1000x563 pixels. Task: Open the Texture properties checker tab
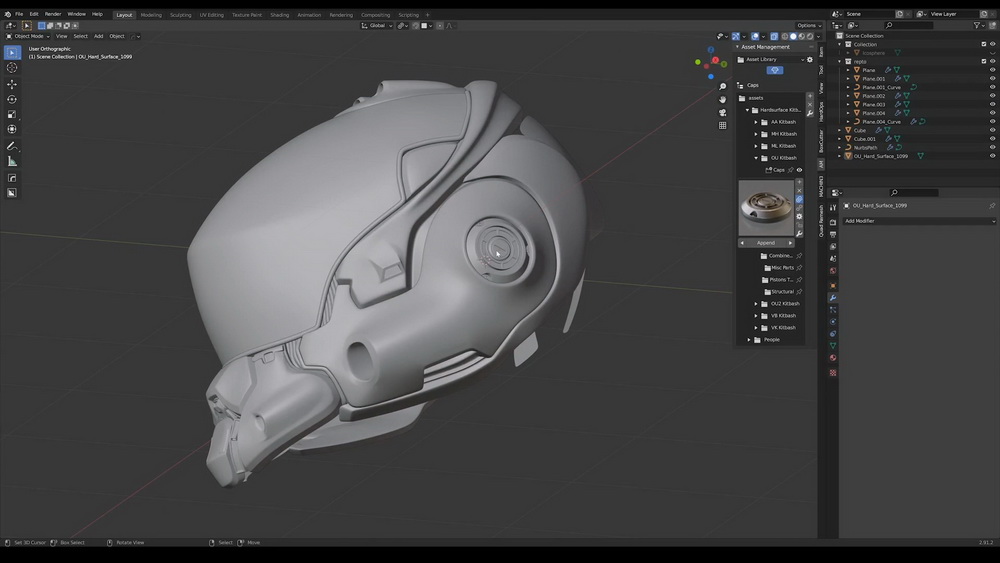833,373
